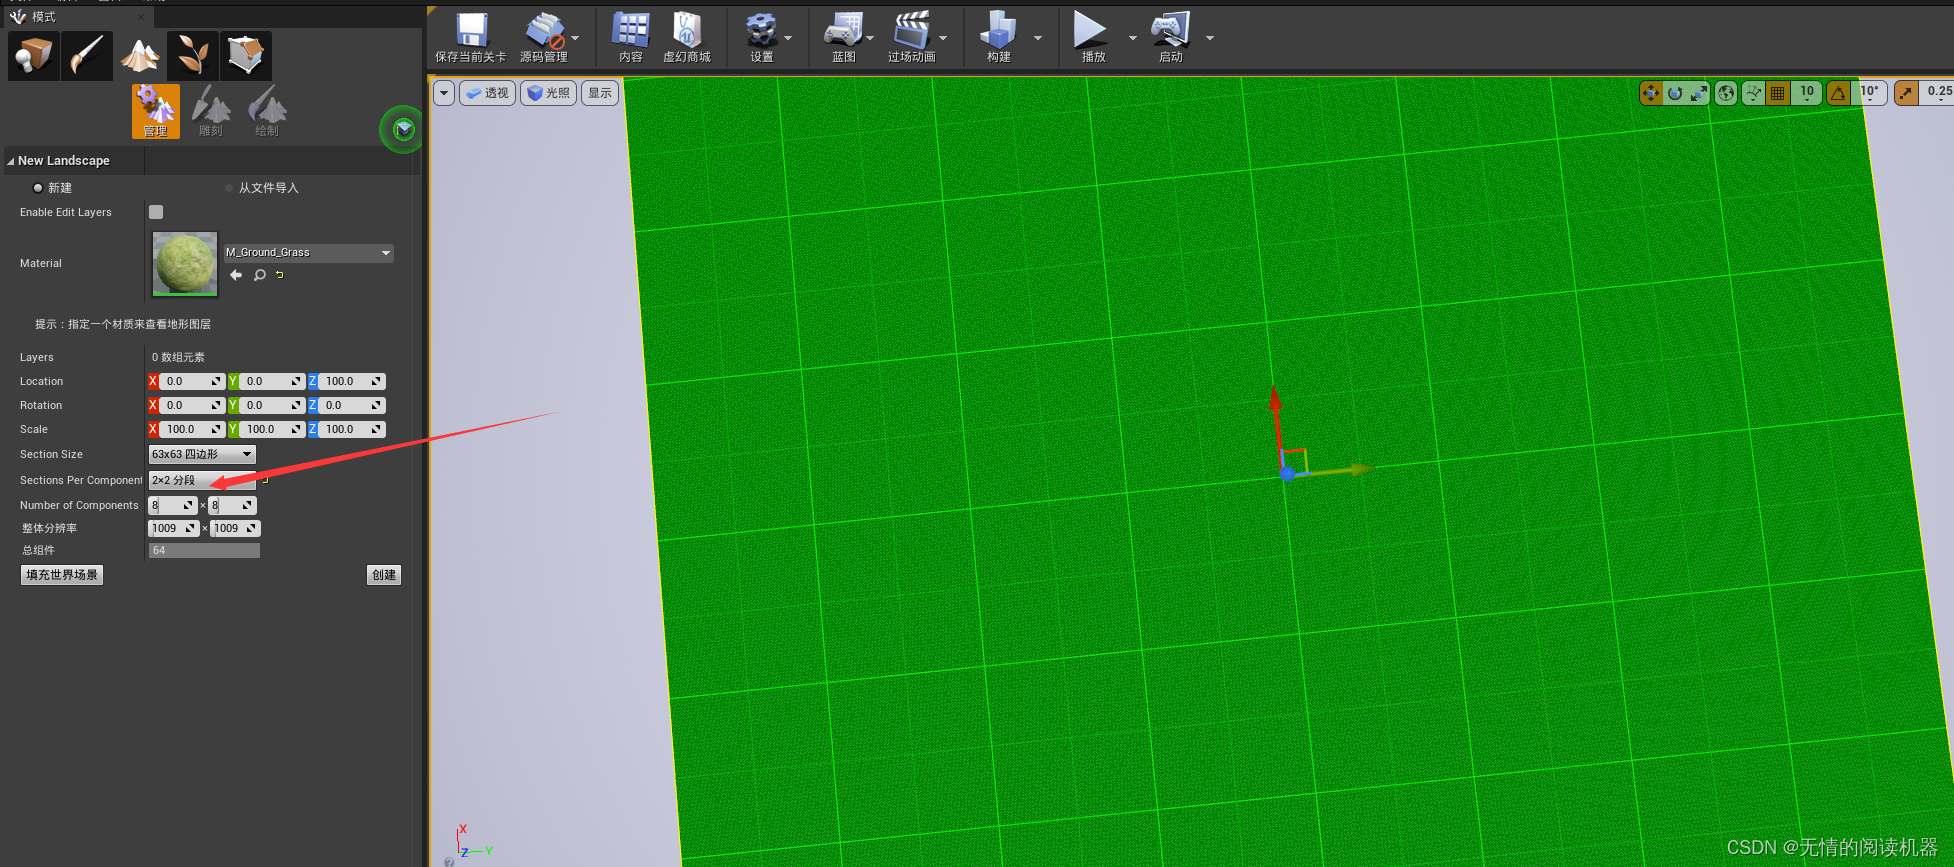
Task: Select the Geometry Editing mode icon
Action: (x=246, y=55)
